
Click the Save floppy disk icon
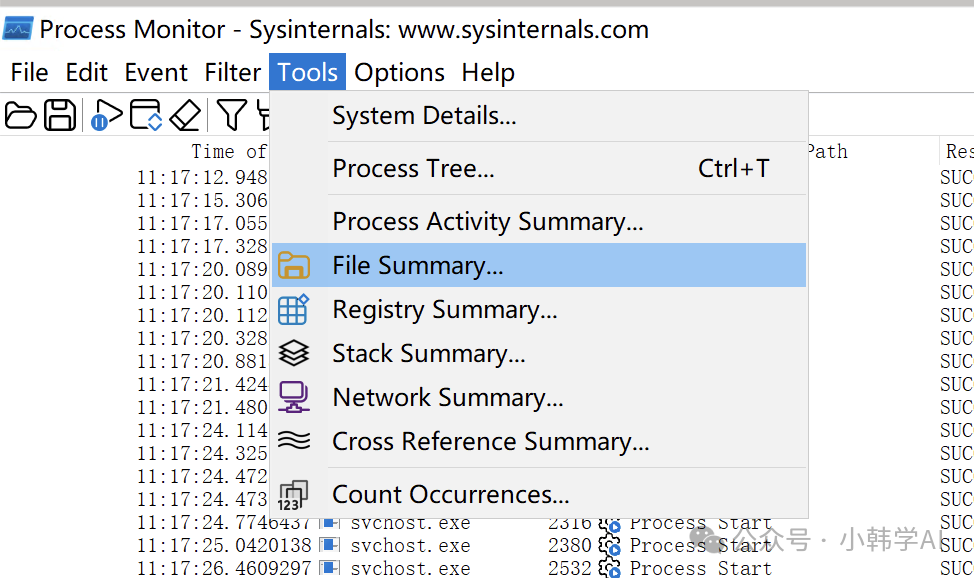[60, 115]
